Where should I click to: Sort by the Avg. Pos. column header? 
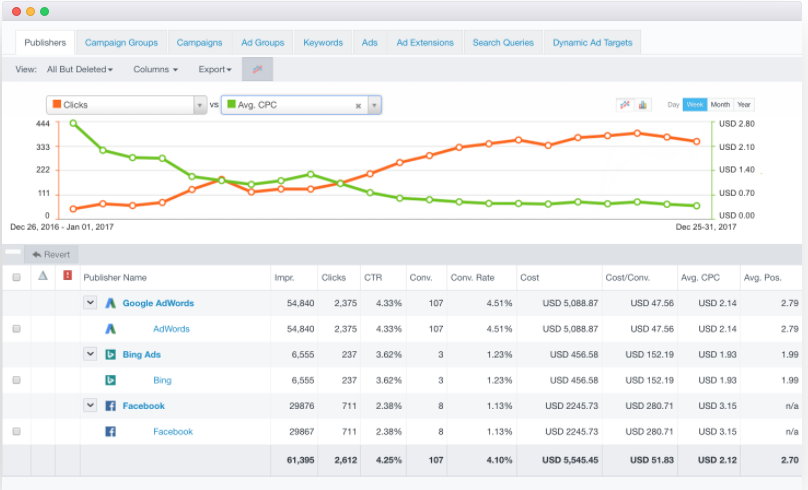click(762, 277)
